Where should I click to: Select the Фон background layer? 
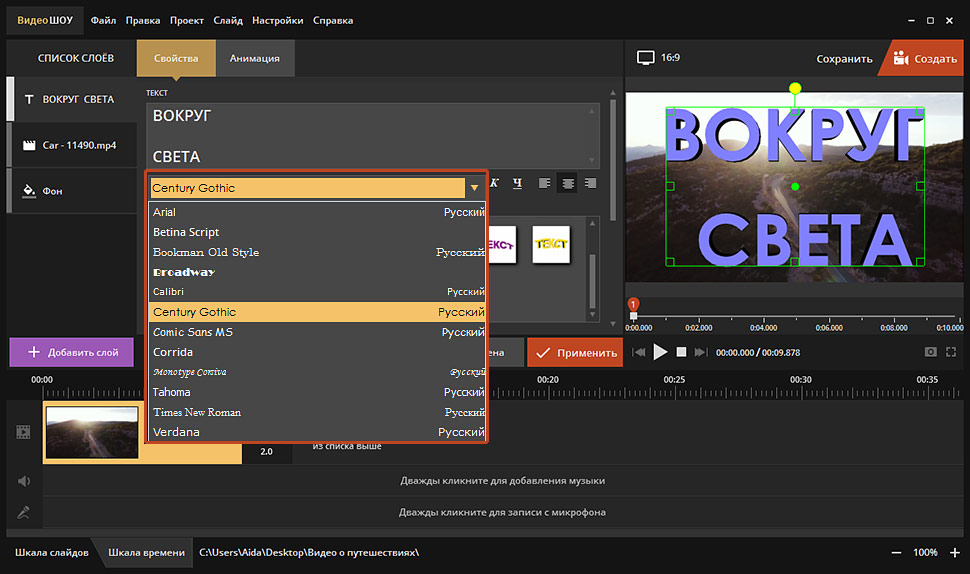(71, 191)
